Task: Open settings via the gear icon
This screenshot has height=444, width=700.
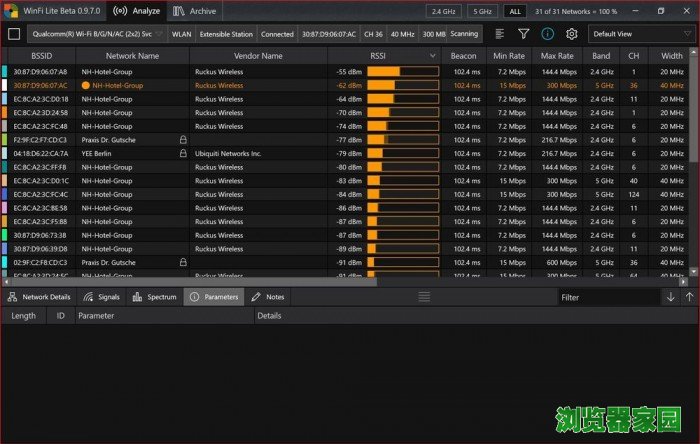Action: tap(571, 33)
